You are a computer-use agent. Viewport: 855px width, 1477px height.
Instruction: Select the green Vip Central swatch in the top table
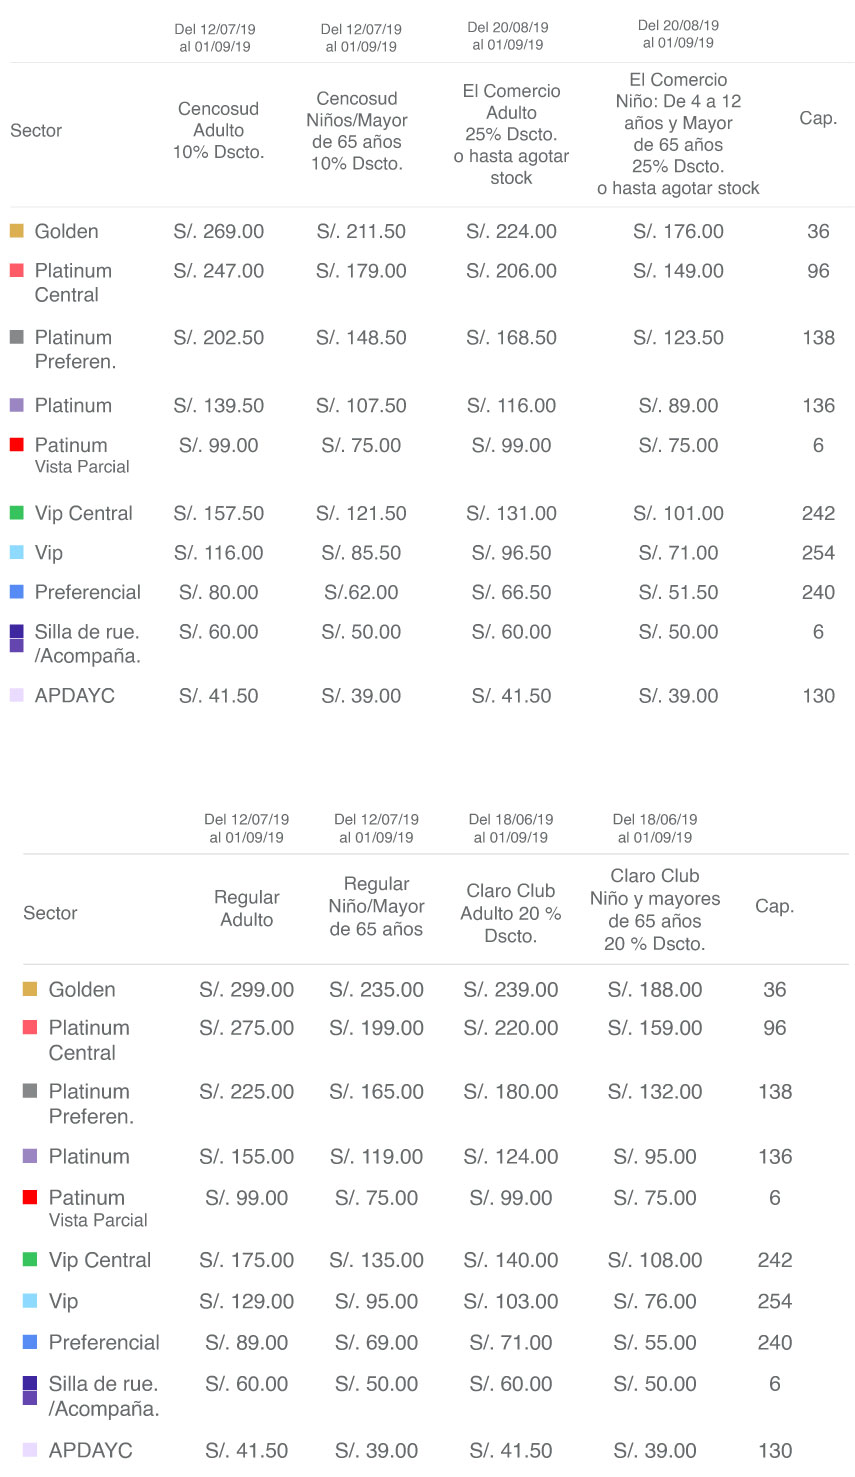click(x=16, y=513)
